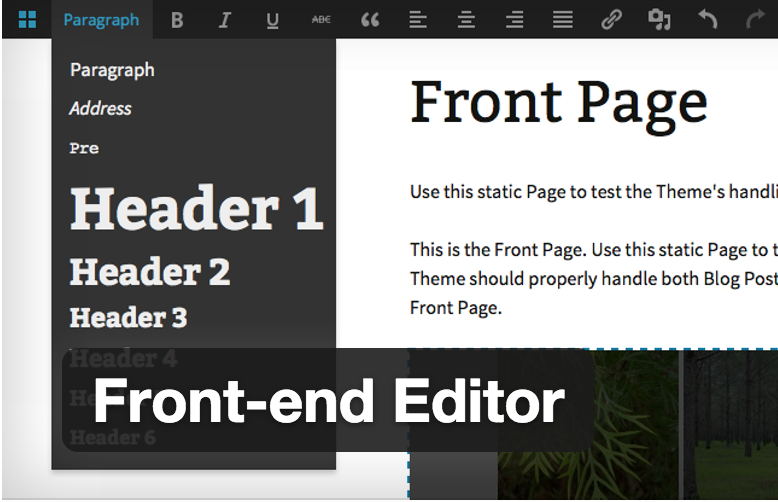Image resolution: width=778 pixels, height=502 pixels.
Task: Click paragraph starting 'Use this static Page'
Action: click(x=593, y=192)
